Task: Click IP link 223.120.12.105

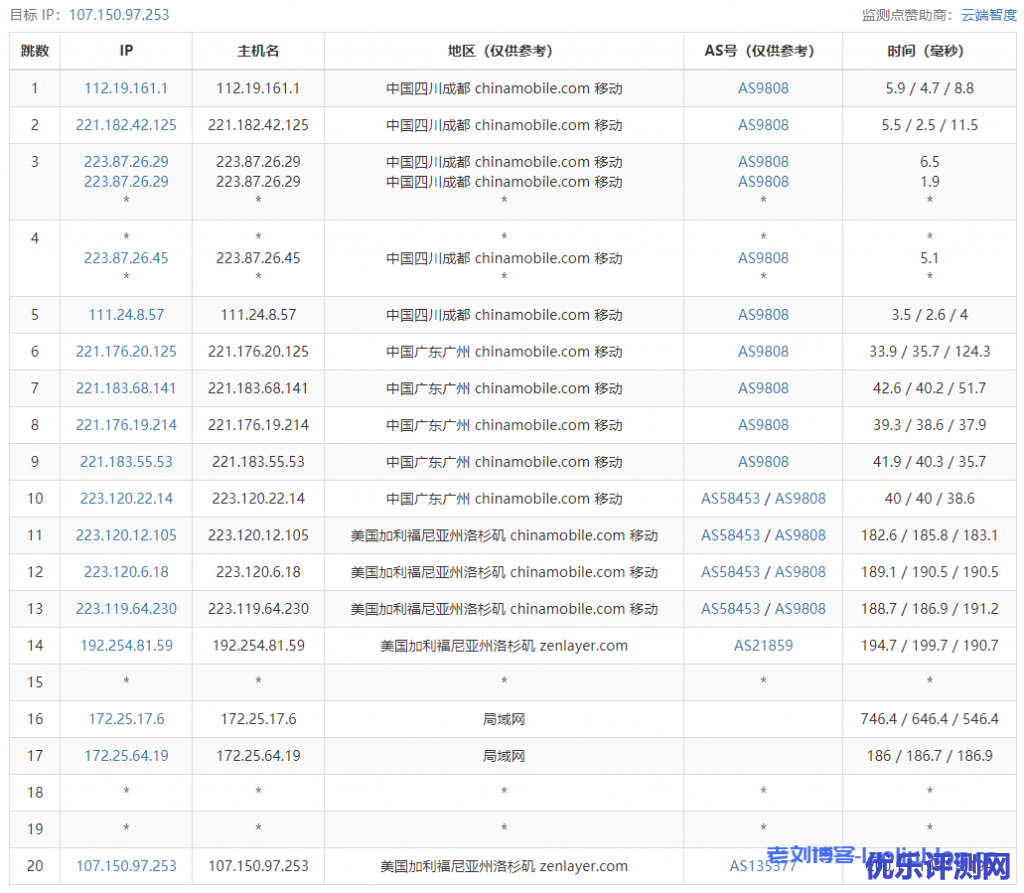Action: [126, 535]
